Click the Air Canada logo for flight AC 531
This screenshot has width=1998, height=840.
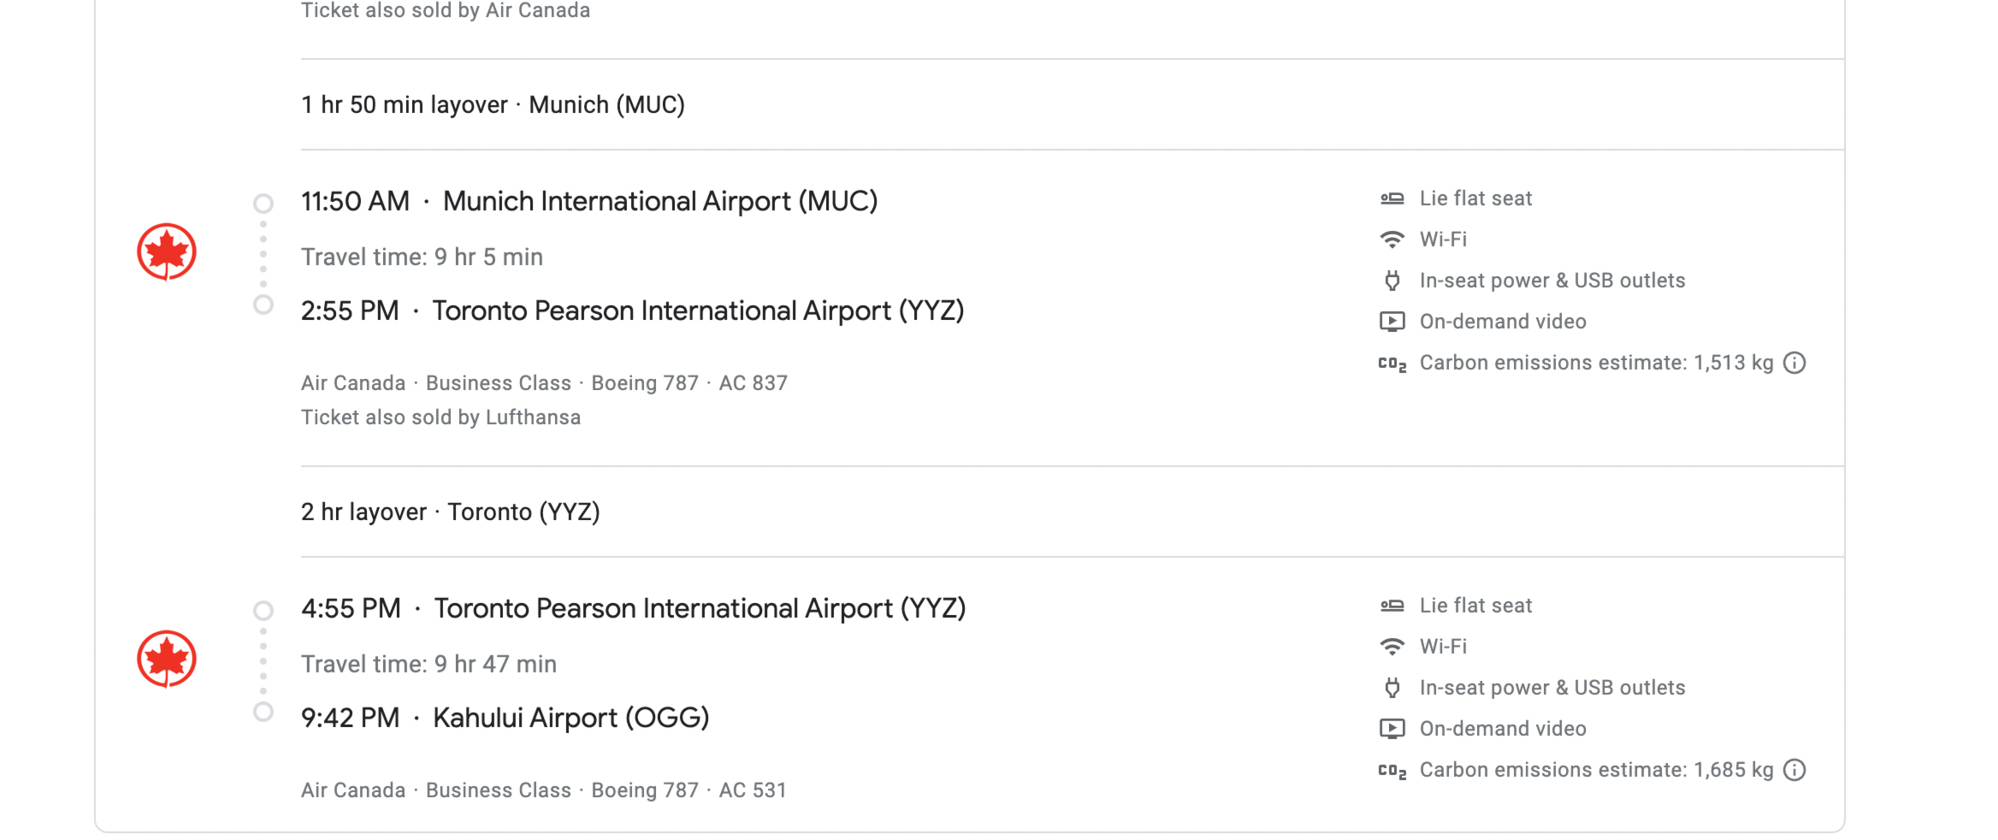click(166, 659)
